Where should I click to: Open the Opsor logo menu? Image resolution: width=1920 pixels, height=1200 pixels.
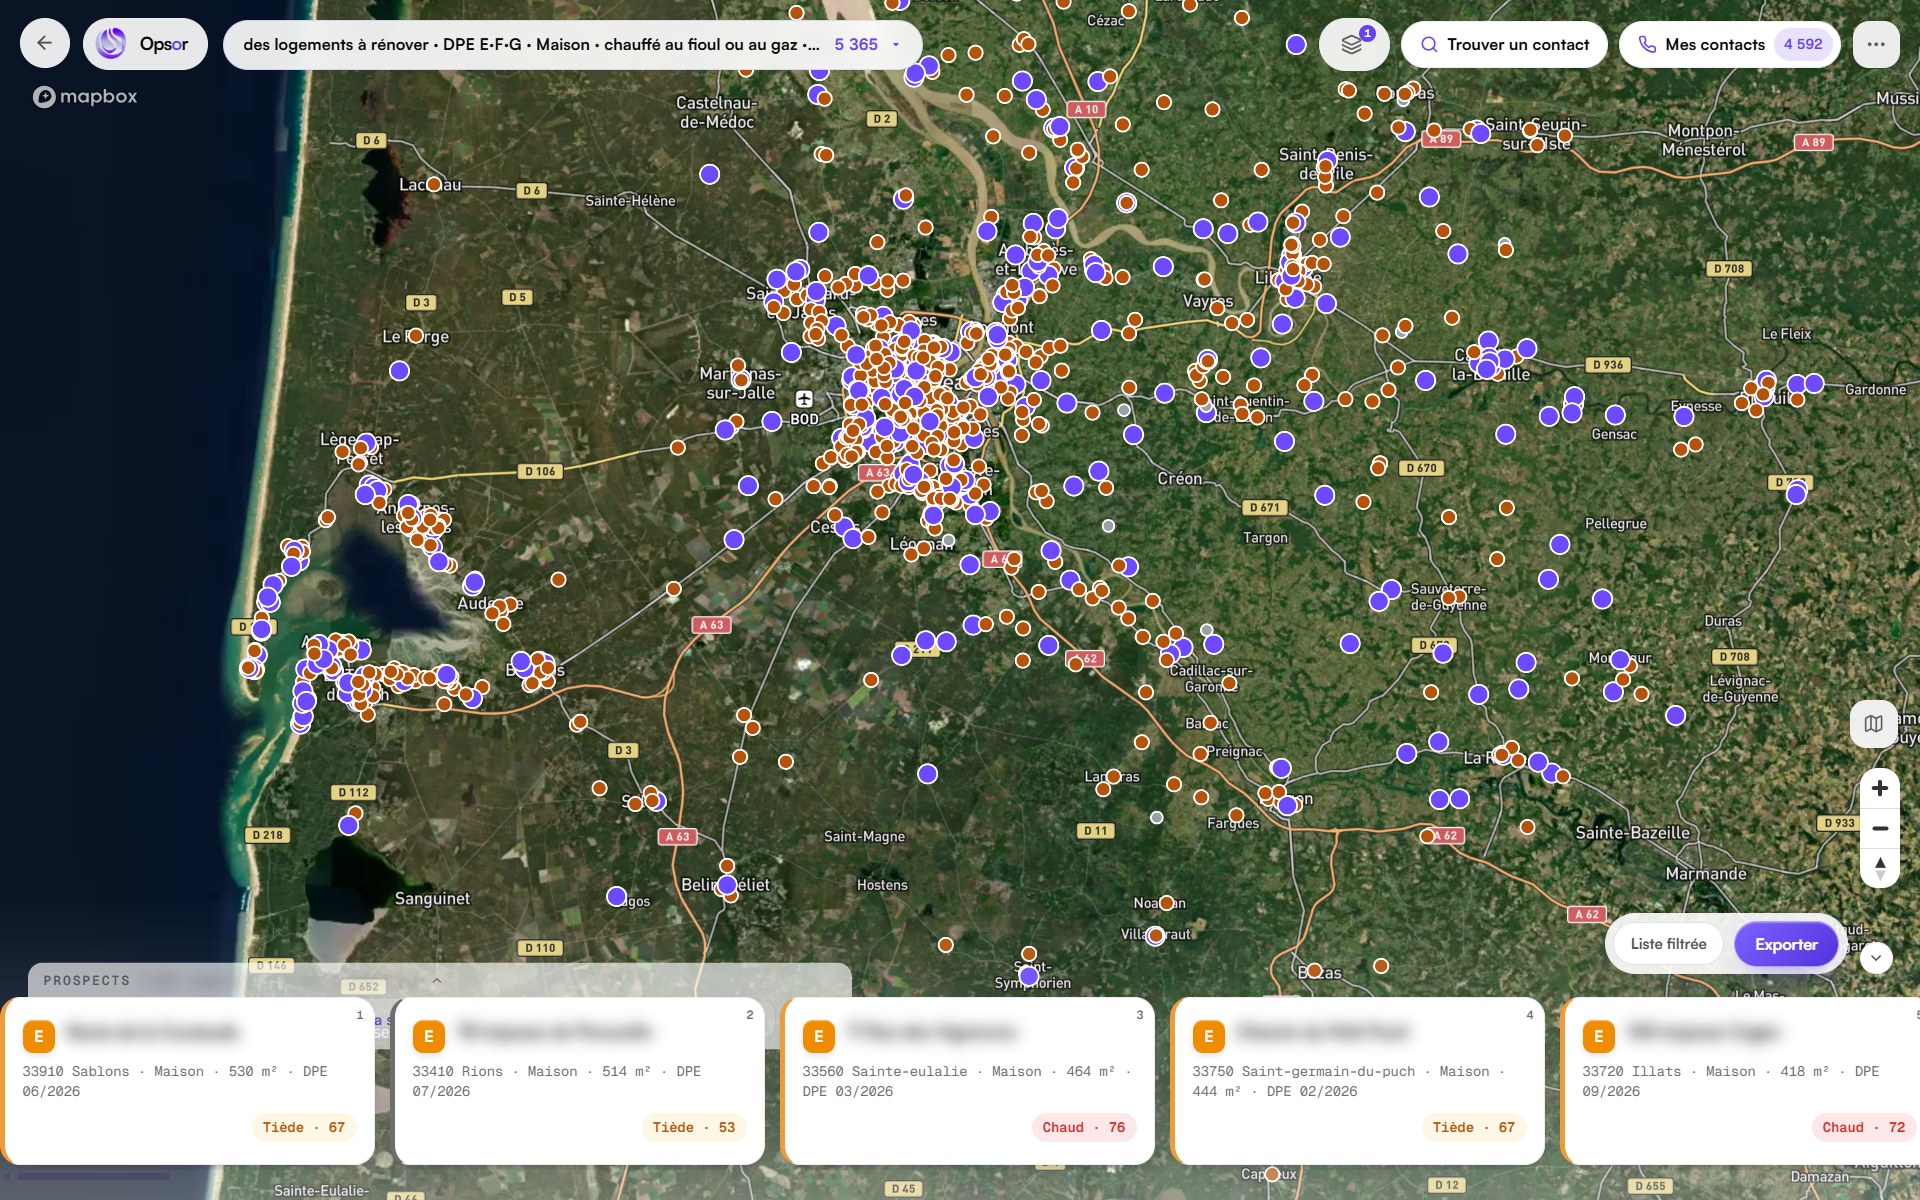pos(145,44)
